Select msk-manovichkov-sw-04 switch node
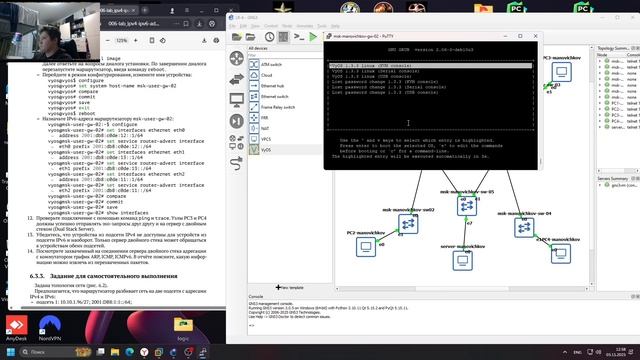This screenshot has height=360, width=640. 524,228
